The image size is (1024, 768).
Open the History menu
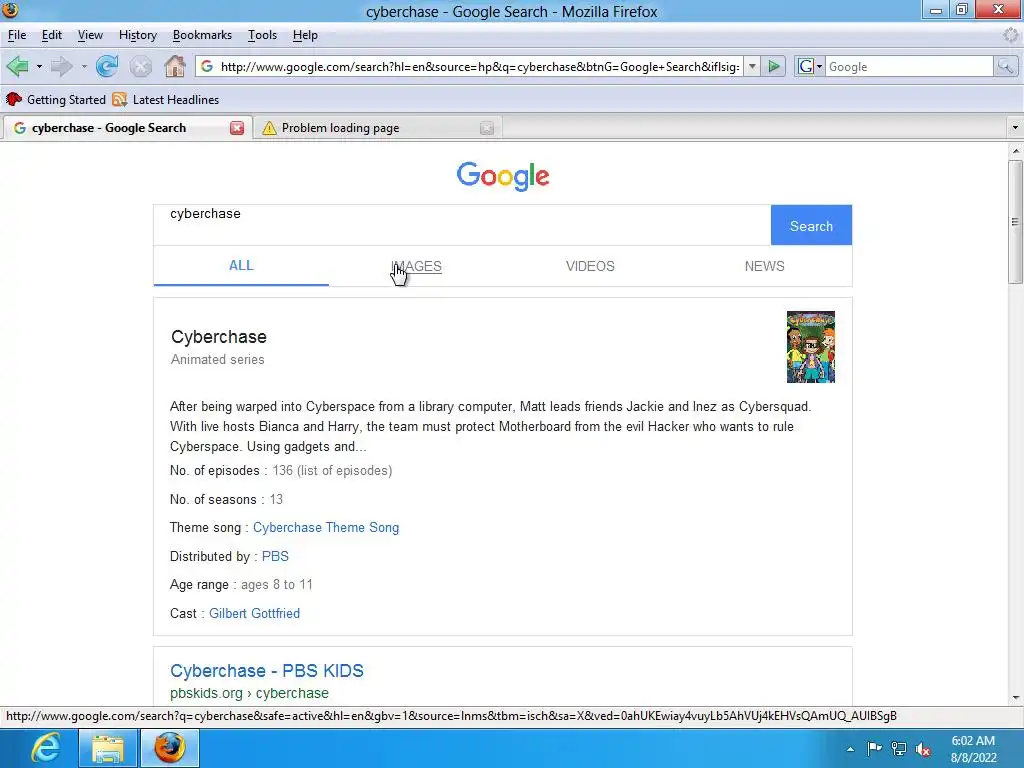pyautogui.click(x=138, y=35)
